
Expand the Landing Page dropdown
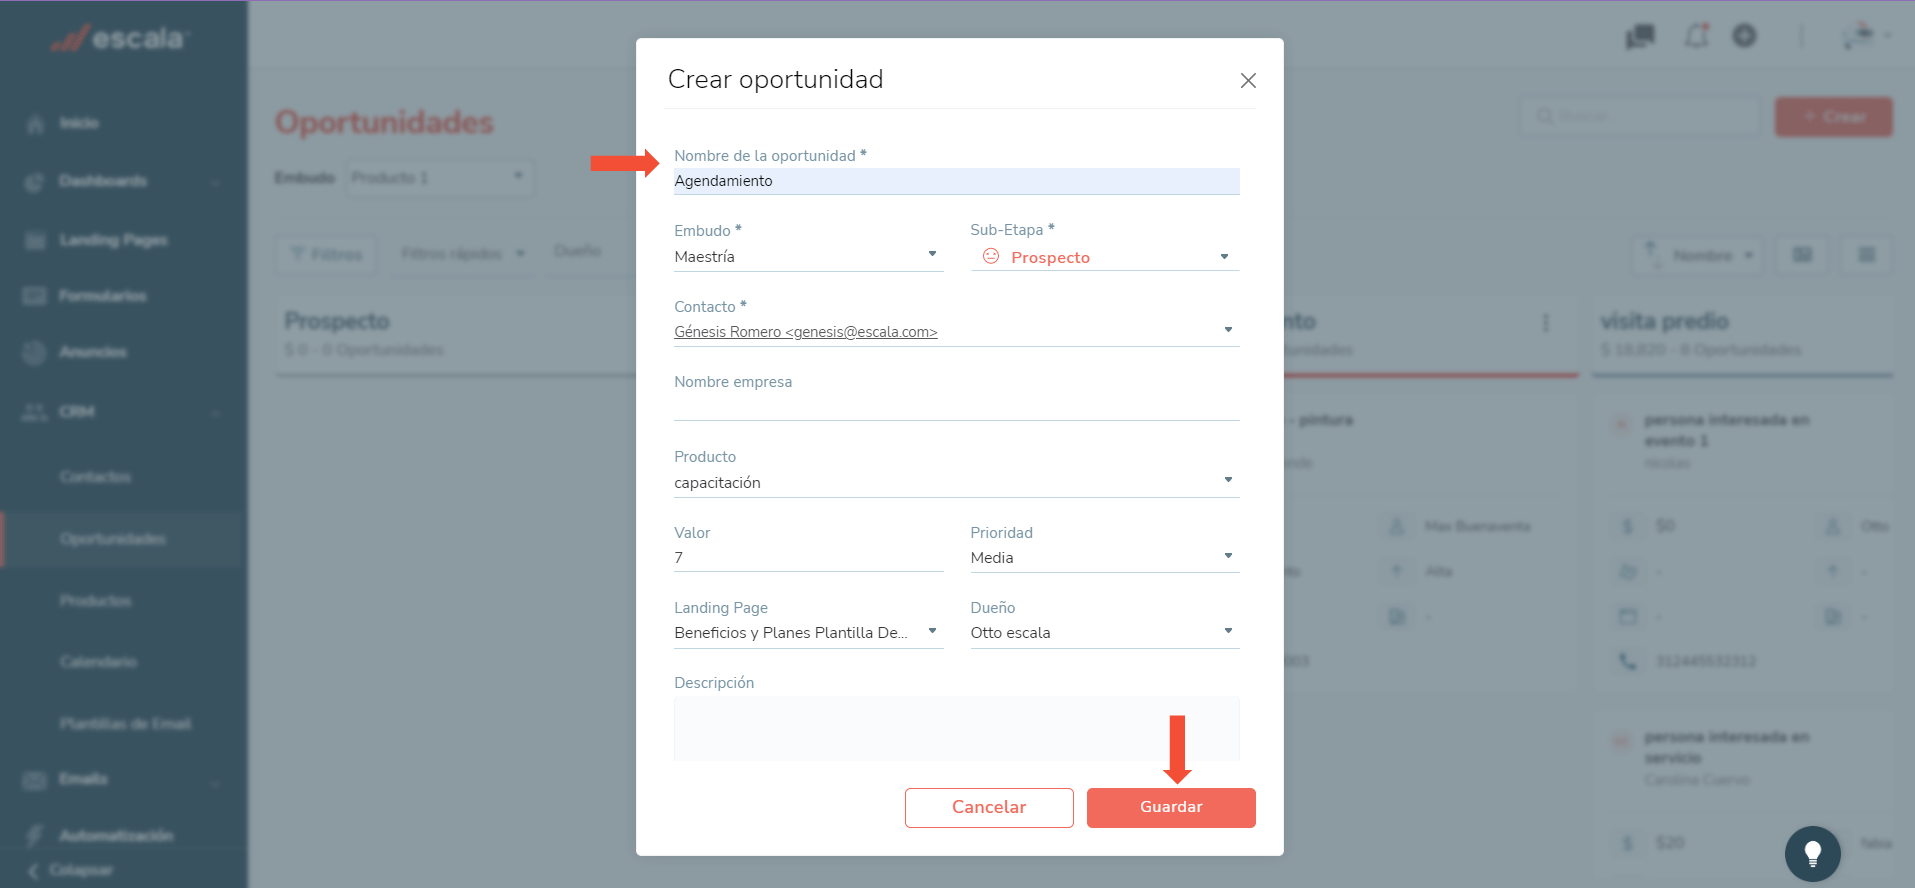(808, 632)
